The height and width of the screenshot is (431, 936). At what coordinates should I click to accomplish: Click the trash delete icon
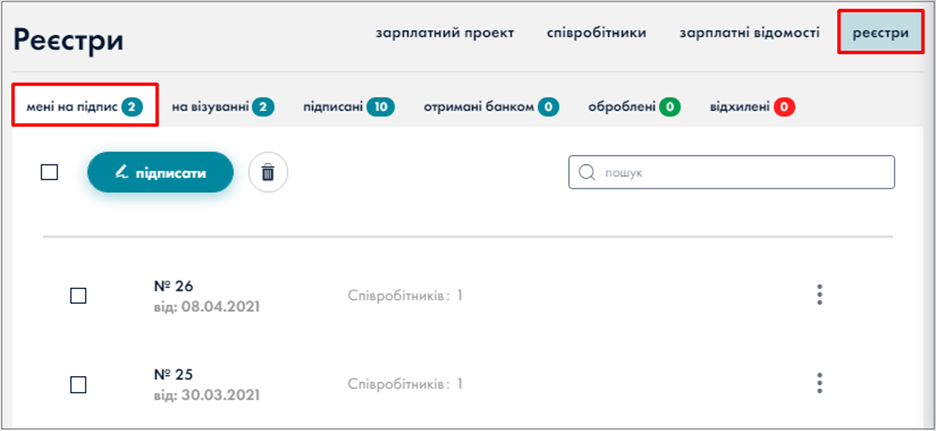[267, 172]
